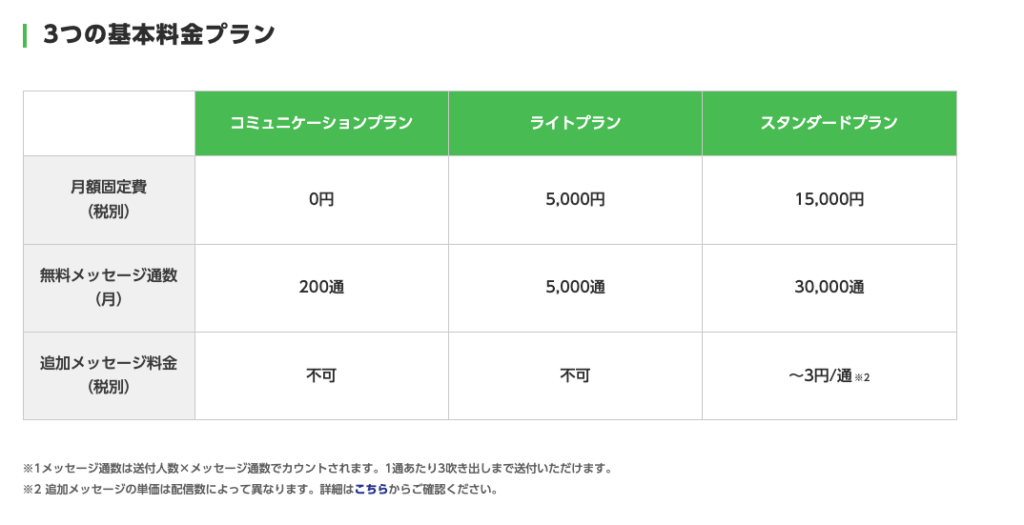This screenshot has width=1024, height=525.
Task: Open the こちら details link
Action: coord(371,489)
